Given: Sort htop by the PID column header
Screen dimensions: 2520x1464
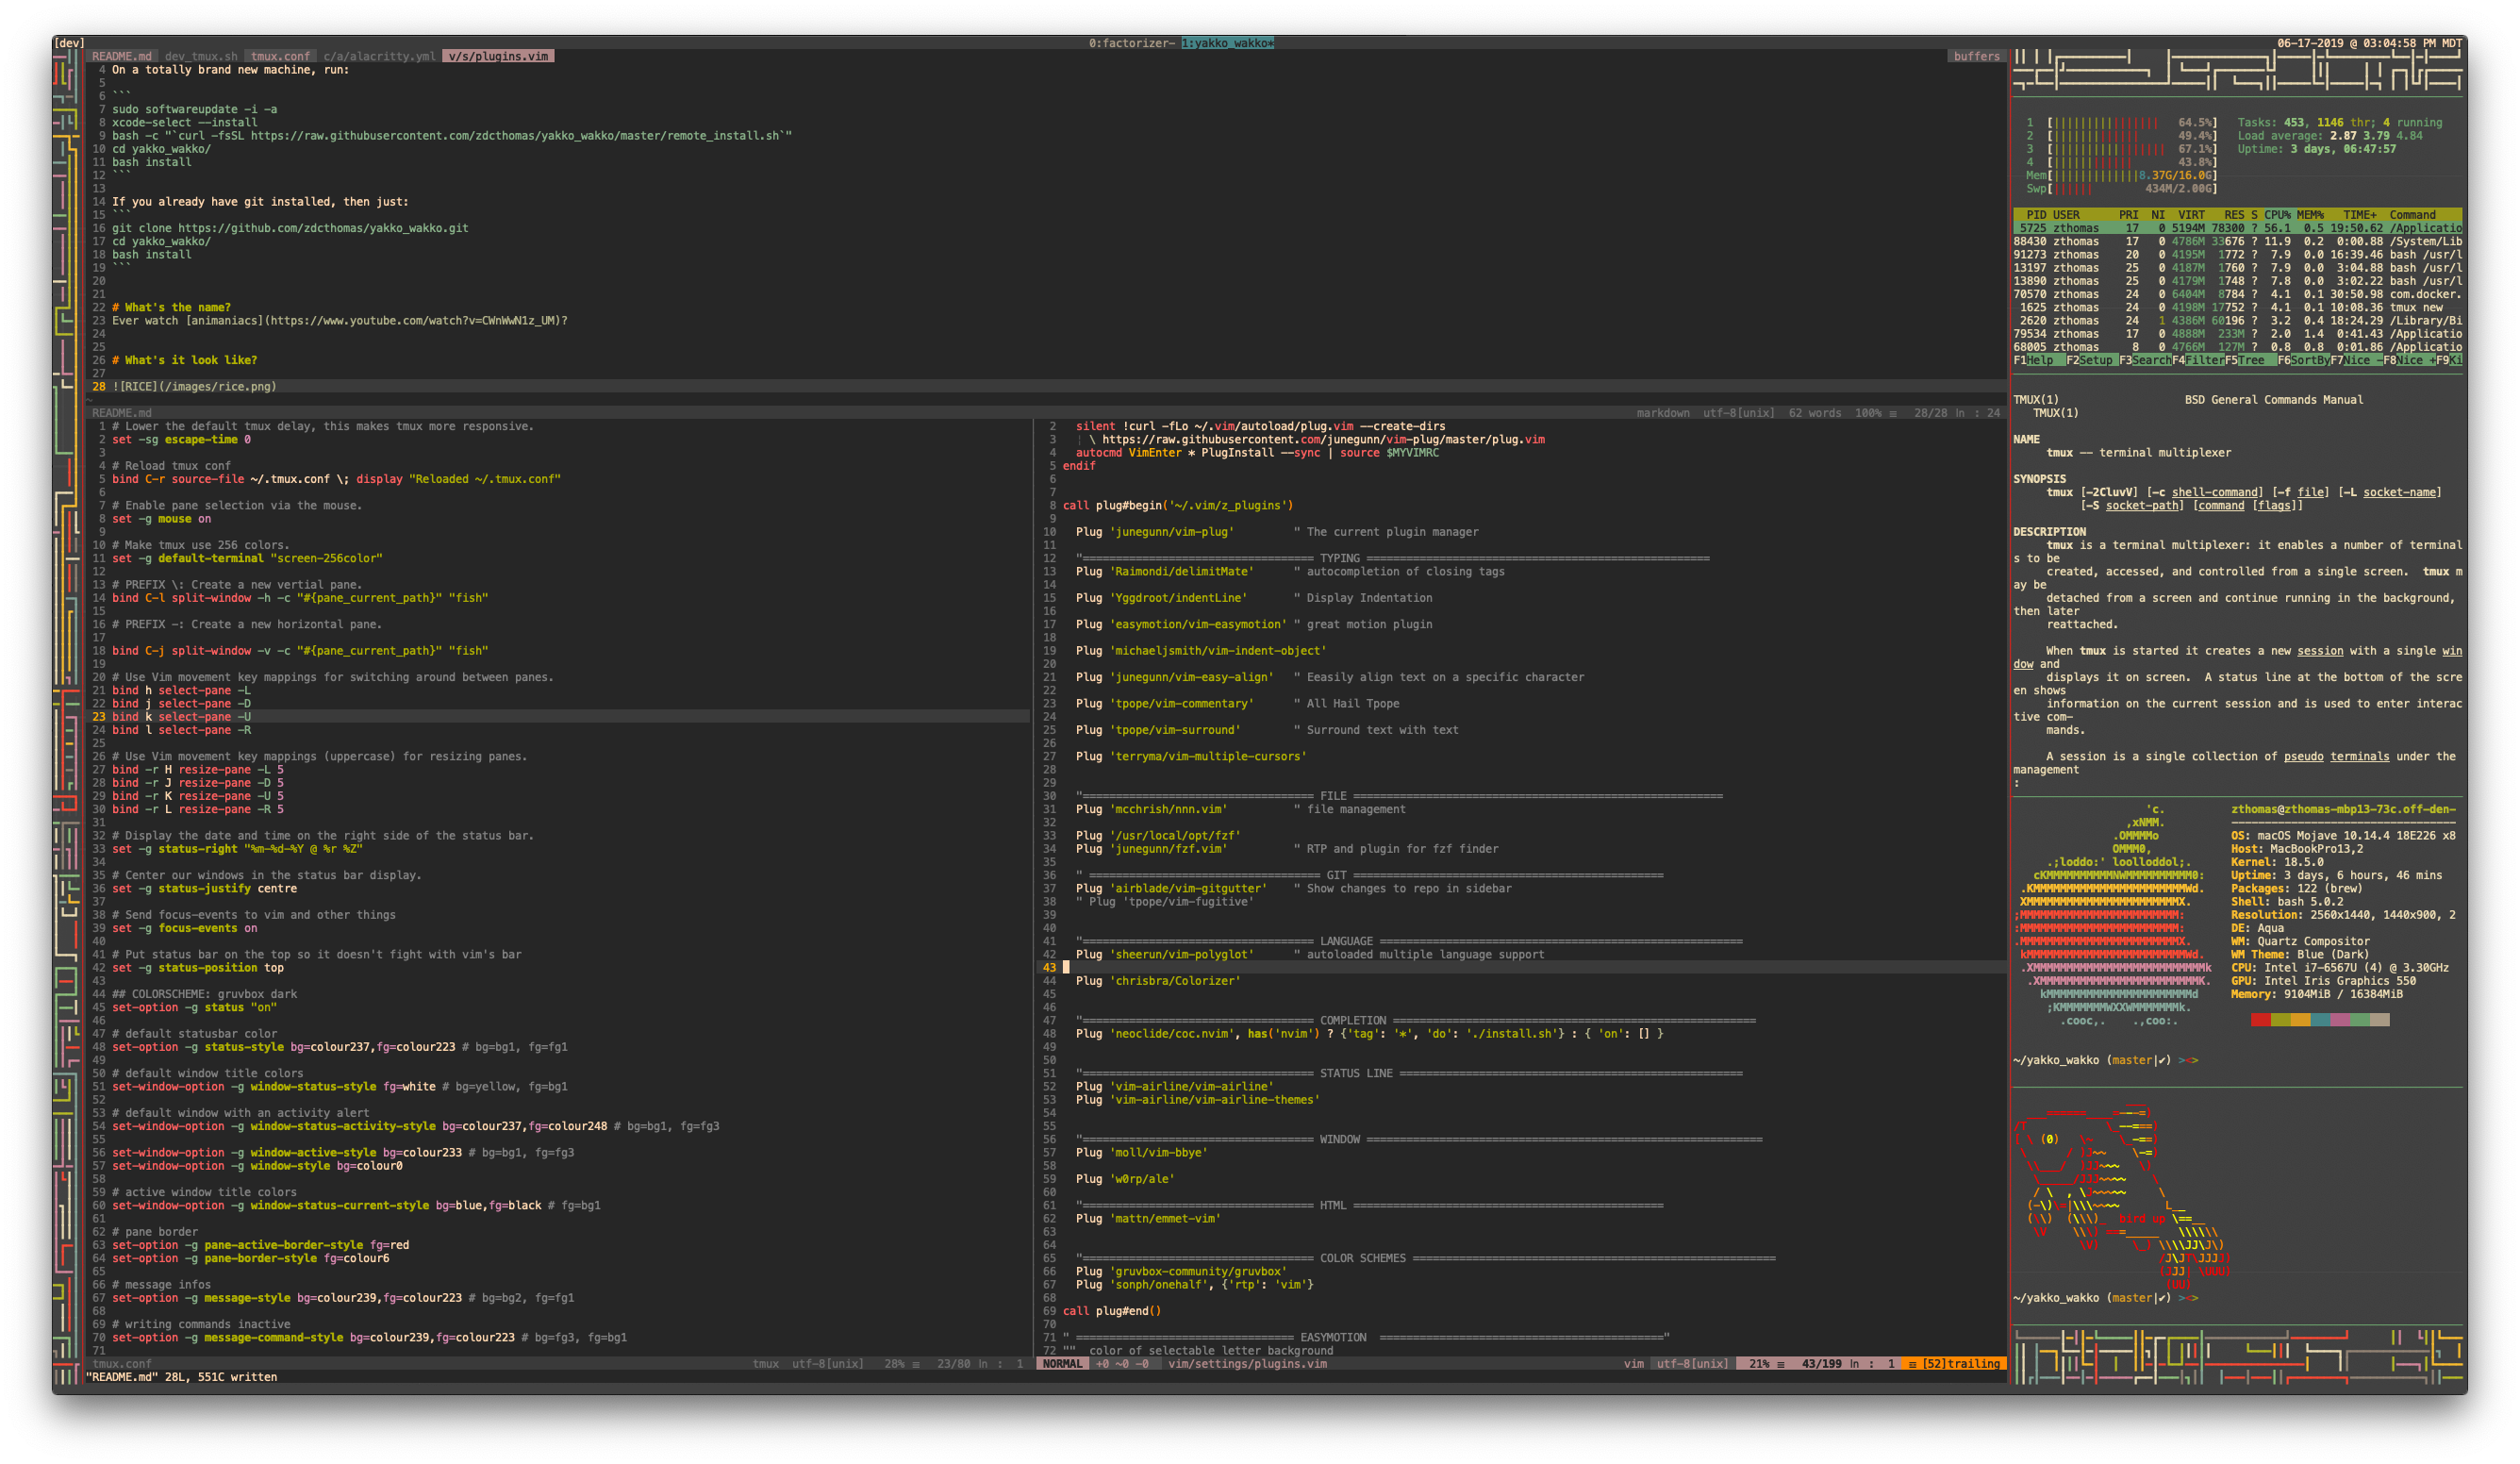Looking at the screenshot, I should pos(2036,215).
